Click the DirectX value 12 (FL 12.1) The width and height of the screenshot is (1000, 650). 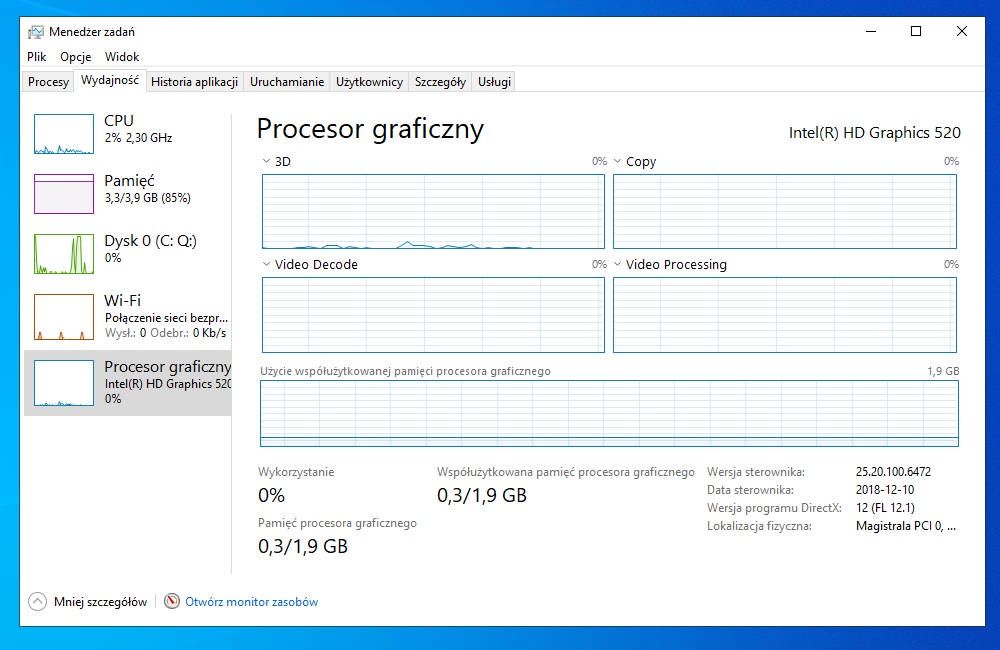pos(885,508)
